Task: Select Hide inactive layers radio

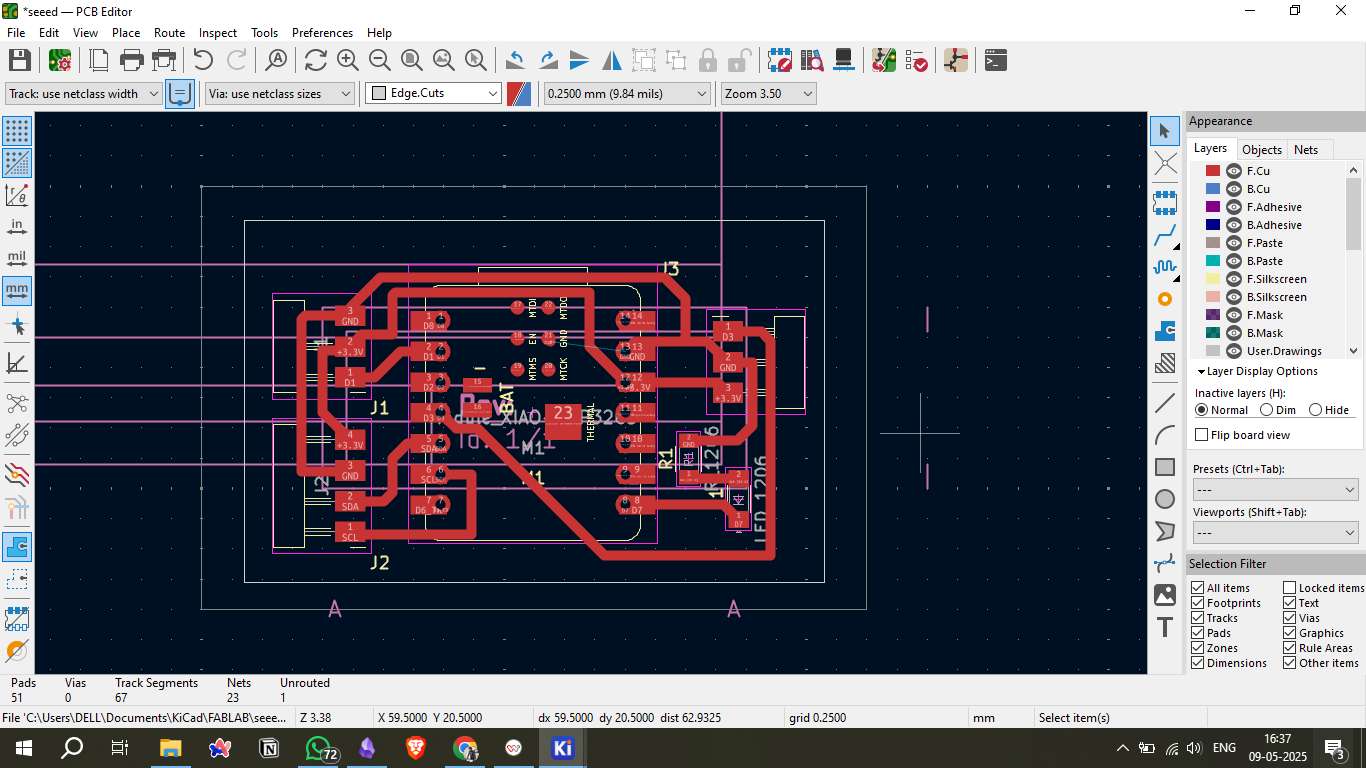Action: (x=1315, y=410)
